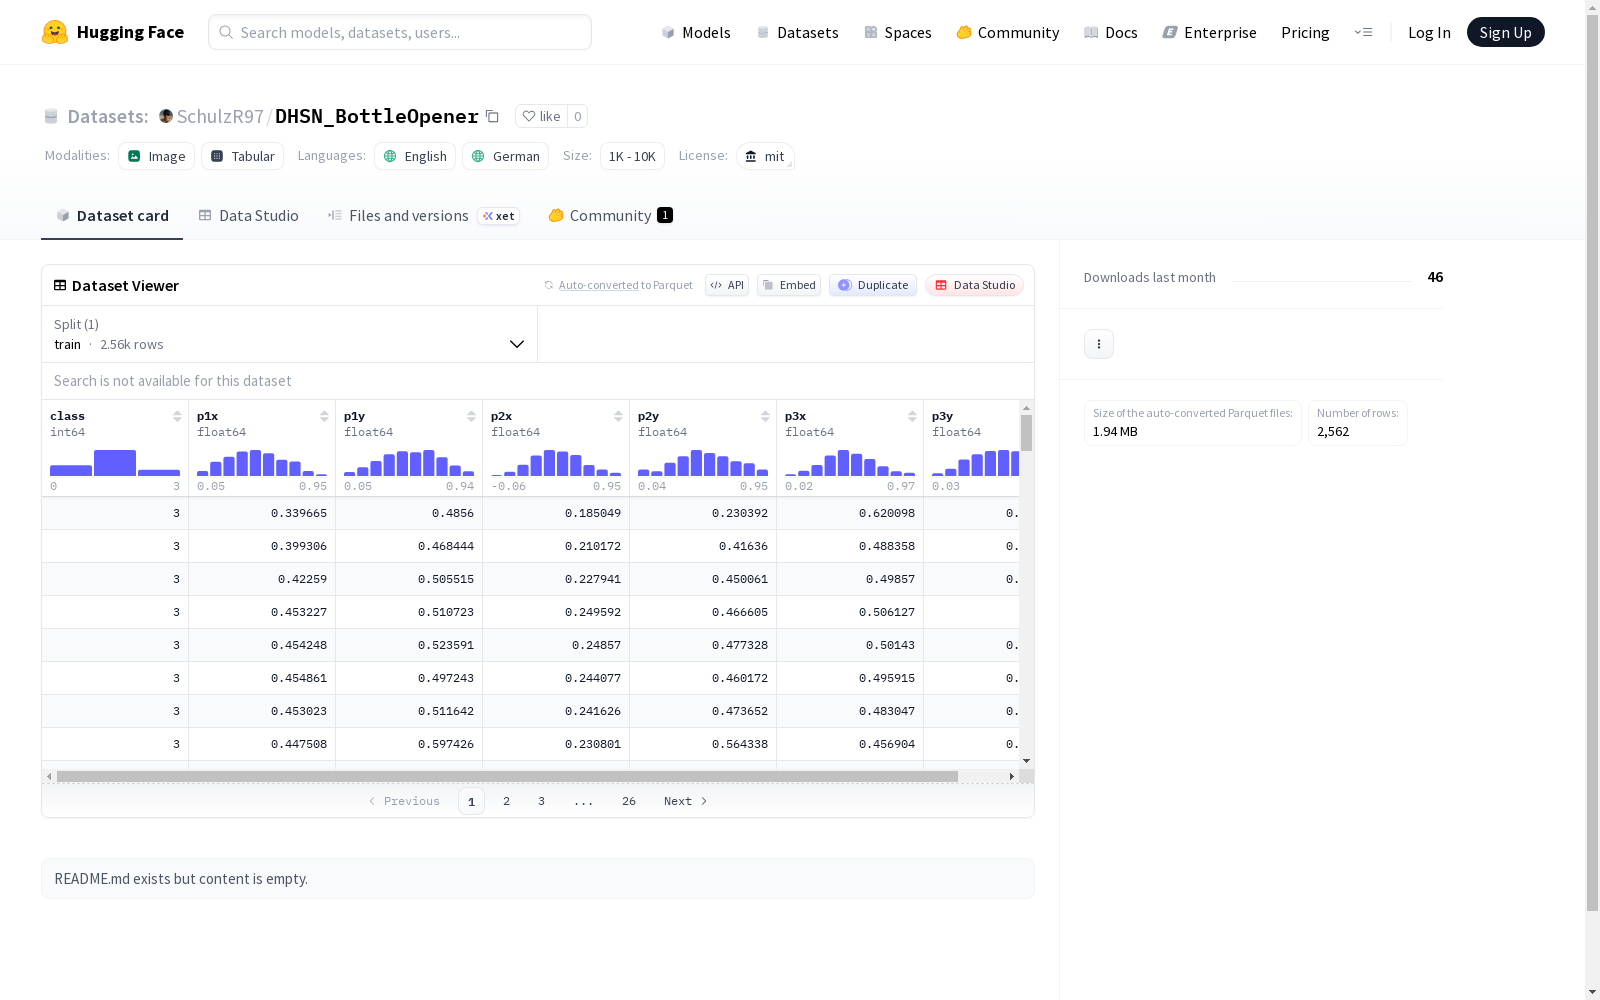Open Data Studio from viewer header

[x=974, y=285]
